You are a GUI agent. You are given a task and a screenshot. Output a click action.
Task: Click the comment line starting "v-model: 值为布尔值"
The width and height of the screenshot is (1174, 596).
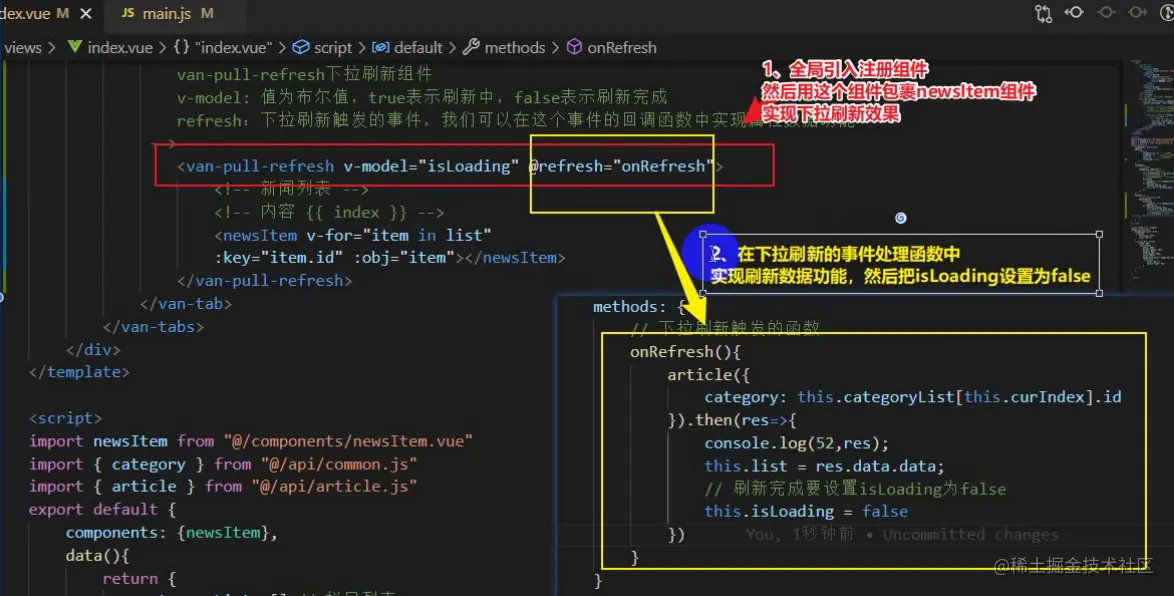click(422, 97)
